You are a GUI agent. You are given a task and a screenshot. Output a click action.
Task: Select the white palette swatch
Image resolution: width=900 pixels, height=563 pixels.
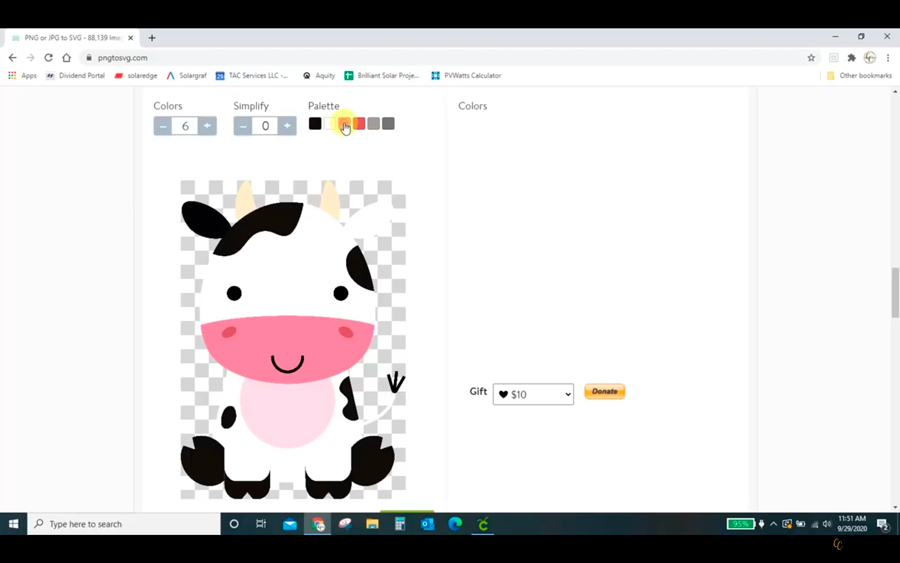click(x=329, y=123)
